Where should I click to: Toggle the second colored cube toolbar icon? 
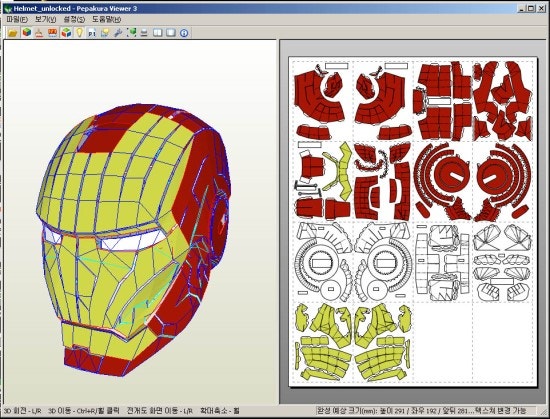[x=66, y=33]
